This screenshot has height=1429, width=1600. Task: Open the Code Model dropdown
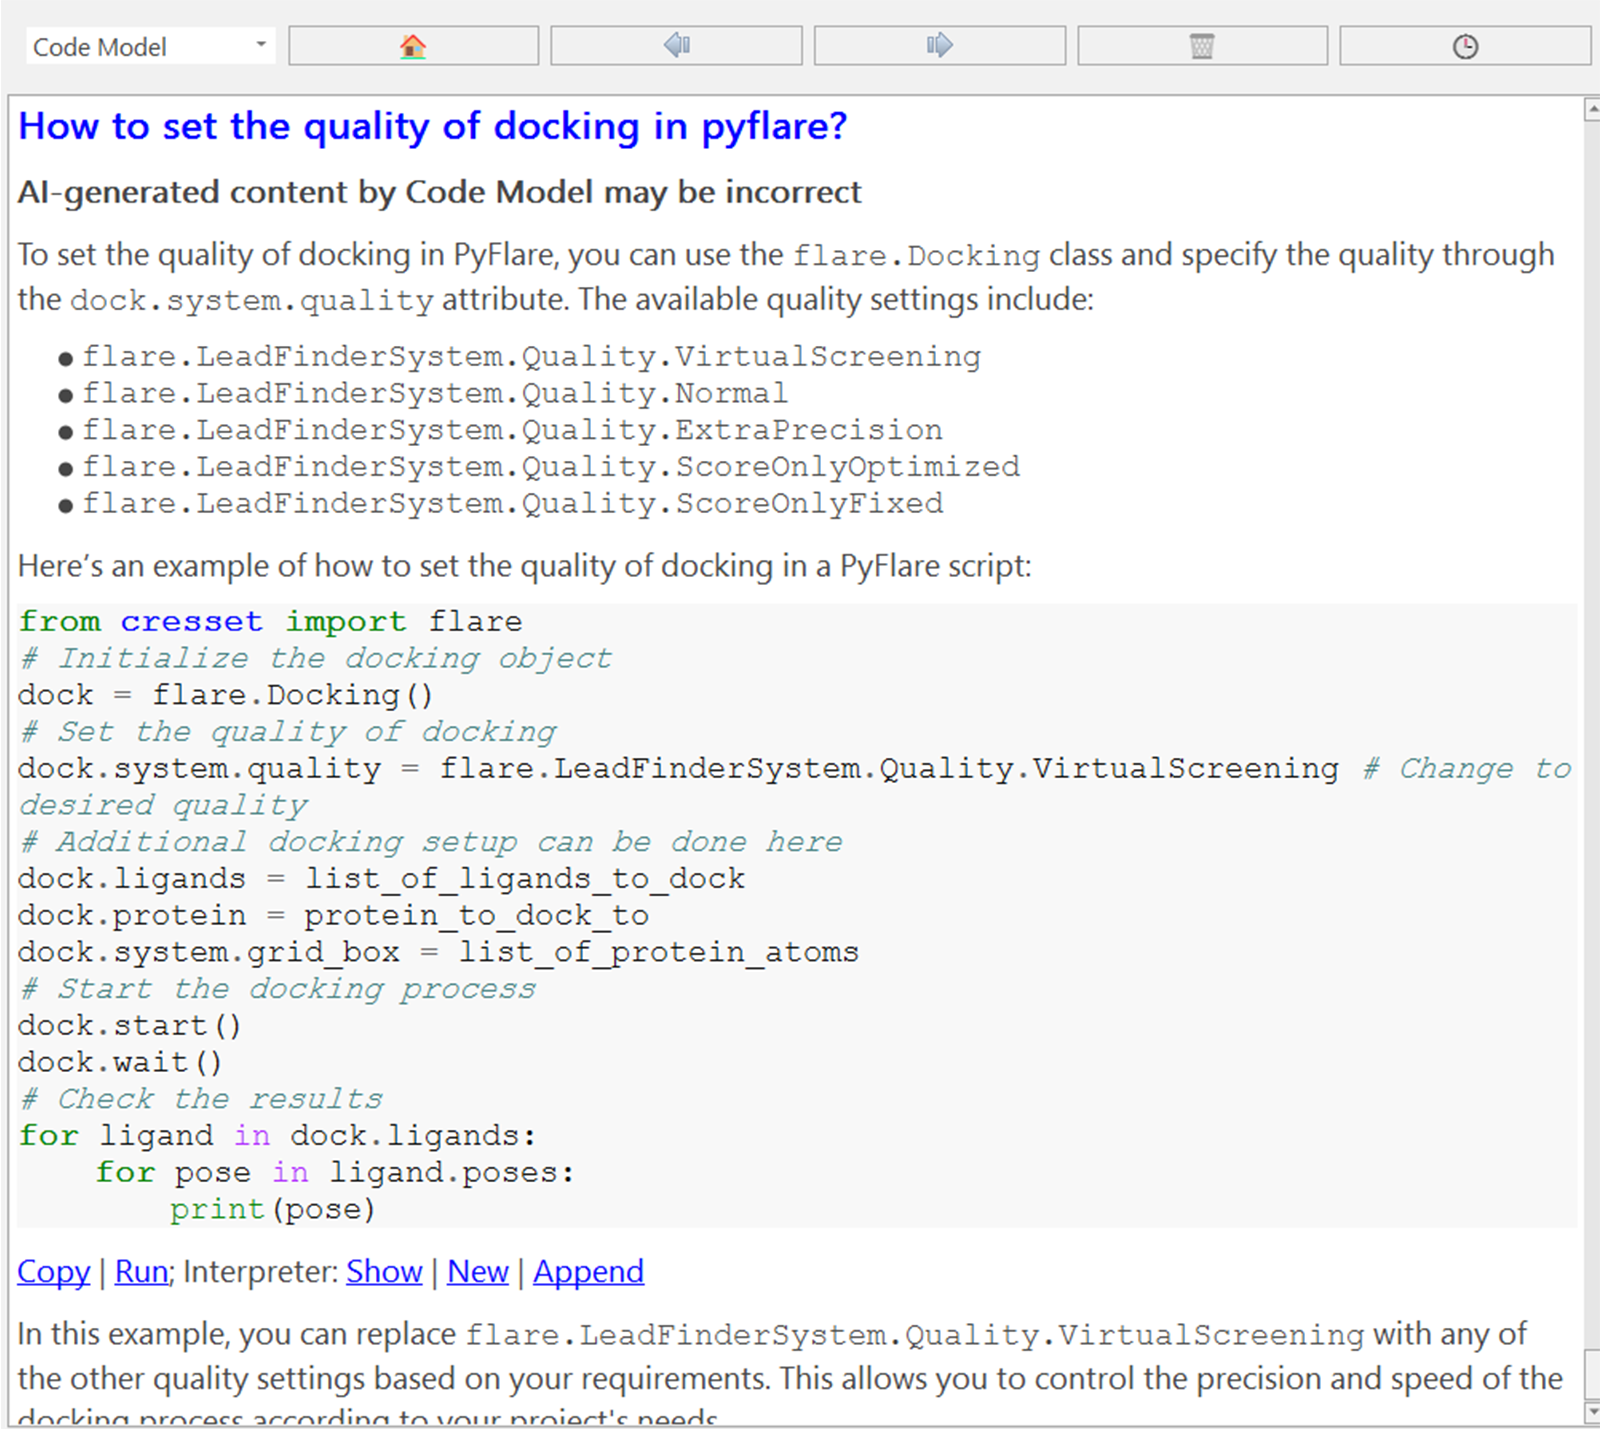coord(150,46)
